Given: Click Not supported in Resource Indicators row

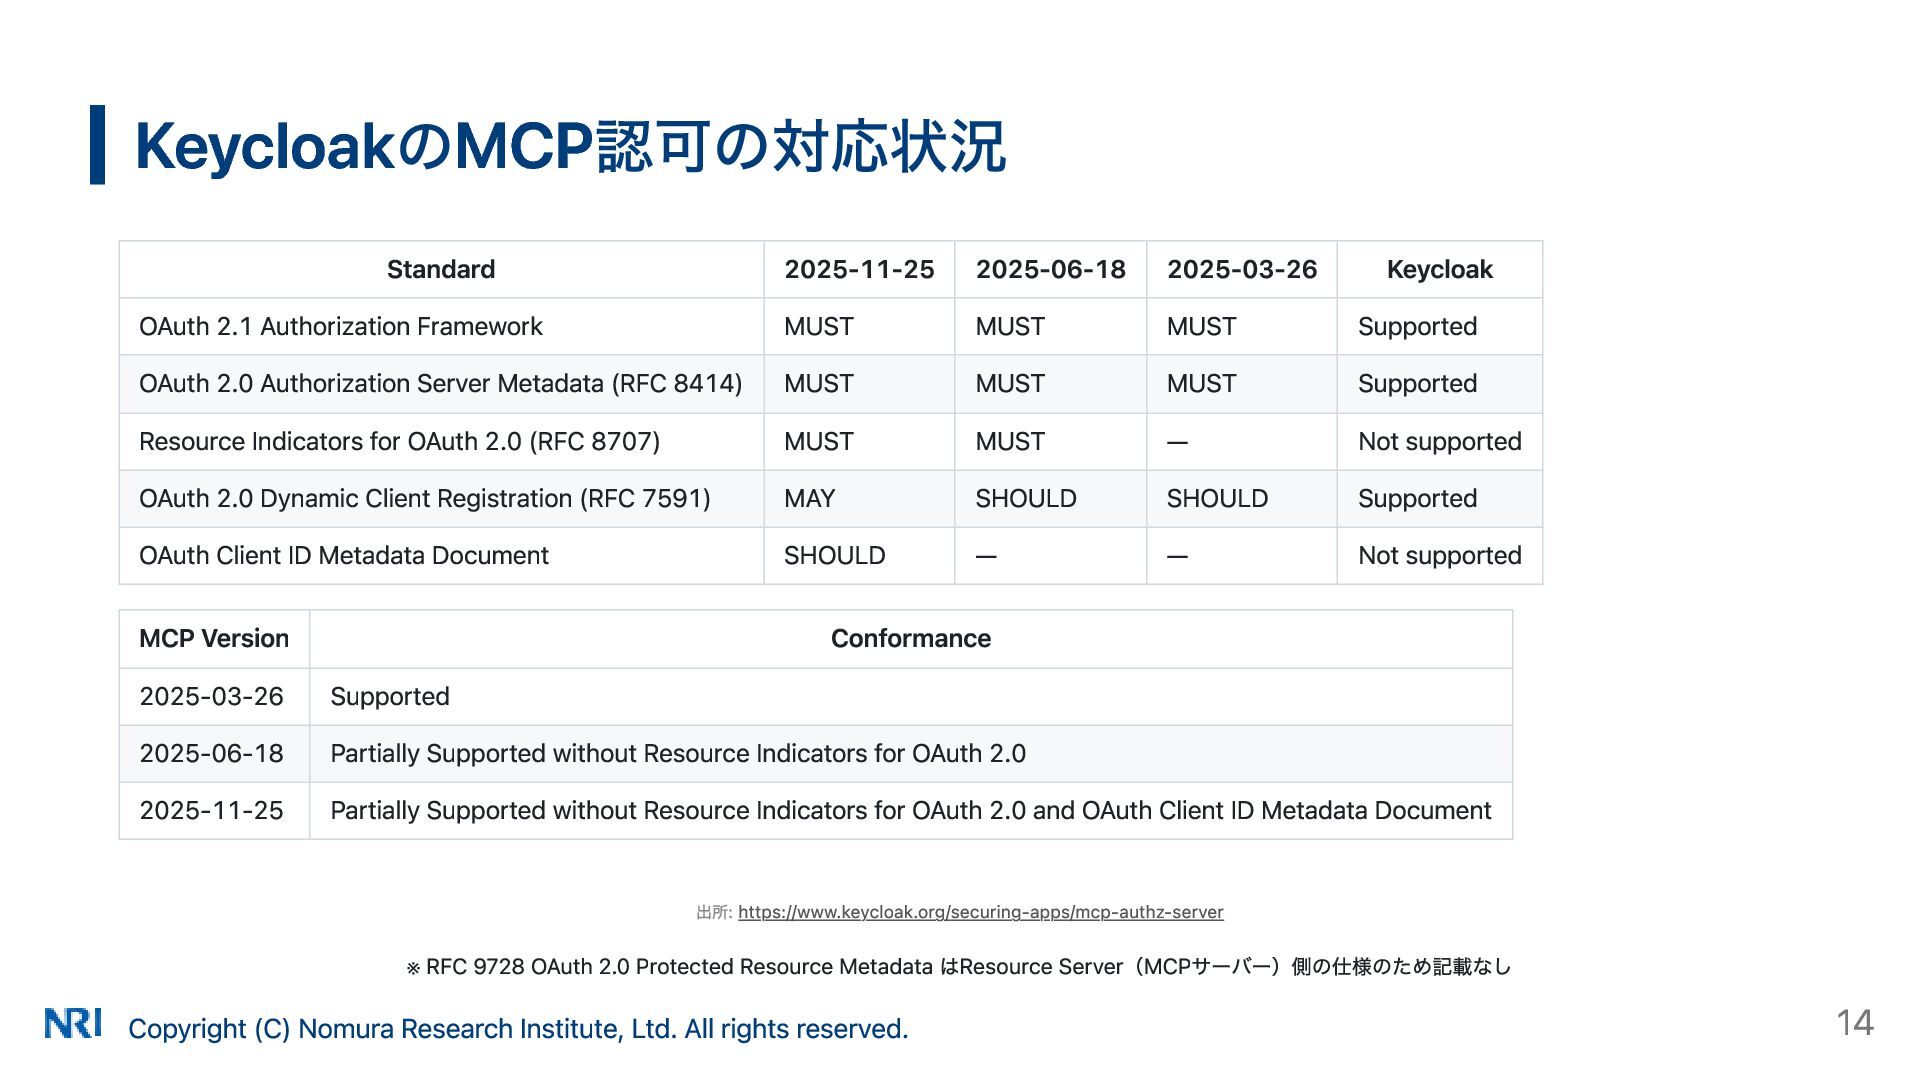Looking at the screenshot, I should click(1439, 442).
